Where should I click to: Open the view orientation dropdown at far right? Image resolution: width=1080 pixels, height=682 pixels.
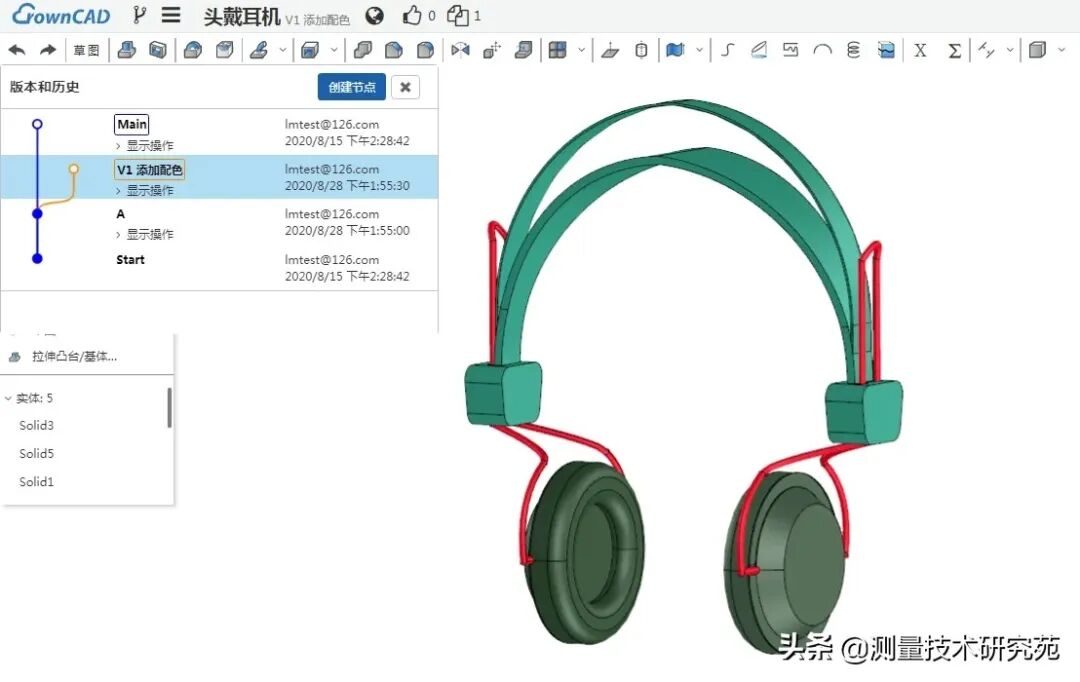point(1062,49)
